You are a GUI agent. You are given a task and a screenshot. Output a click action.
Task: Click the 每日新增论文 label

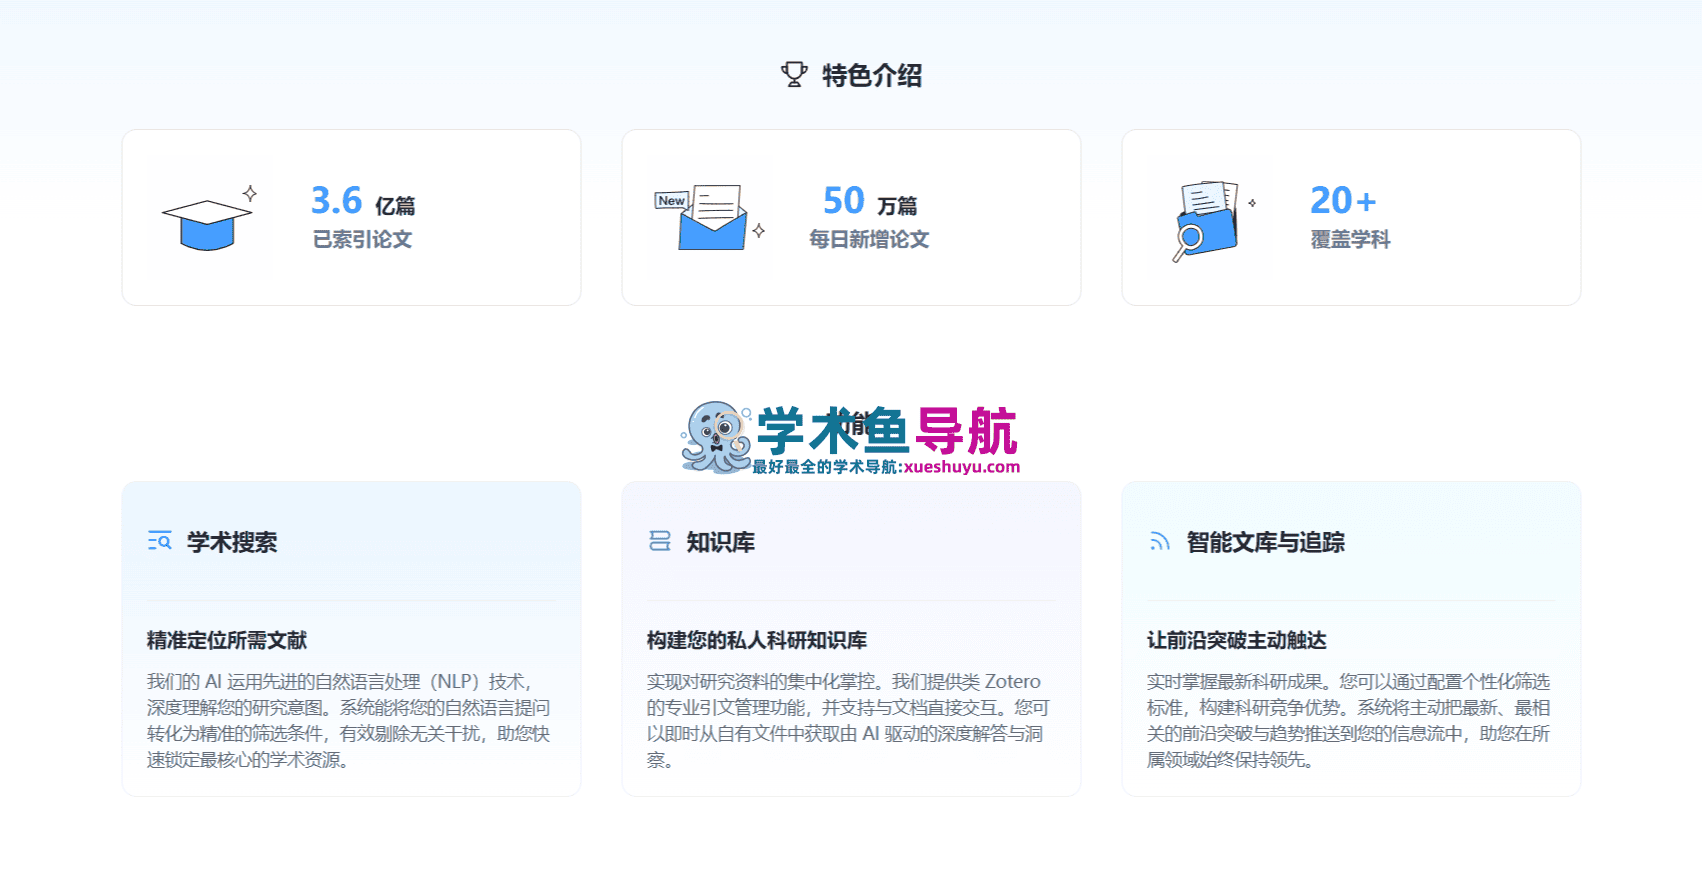[869, 239]
